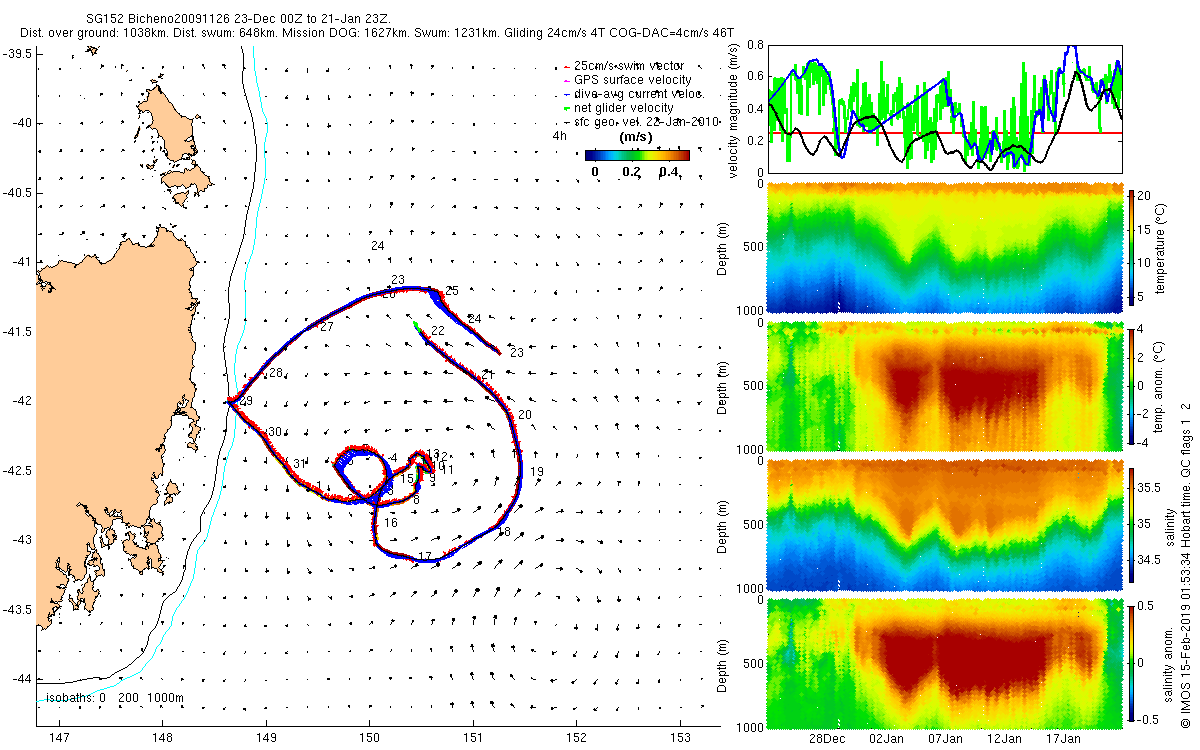Click the salinity colorbar
1200x750 pixels.
[x=1132, y=525]
